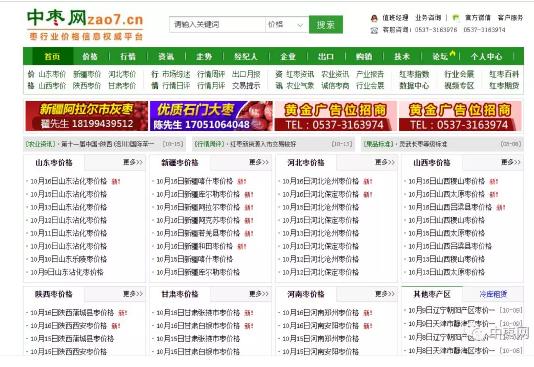Select the 其他枣产区 tab
The image size is (534, 367).
[x=432, y=294]
